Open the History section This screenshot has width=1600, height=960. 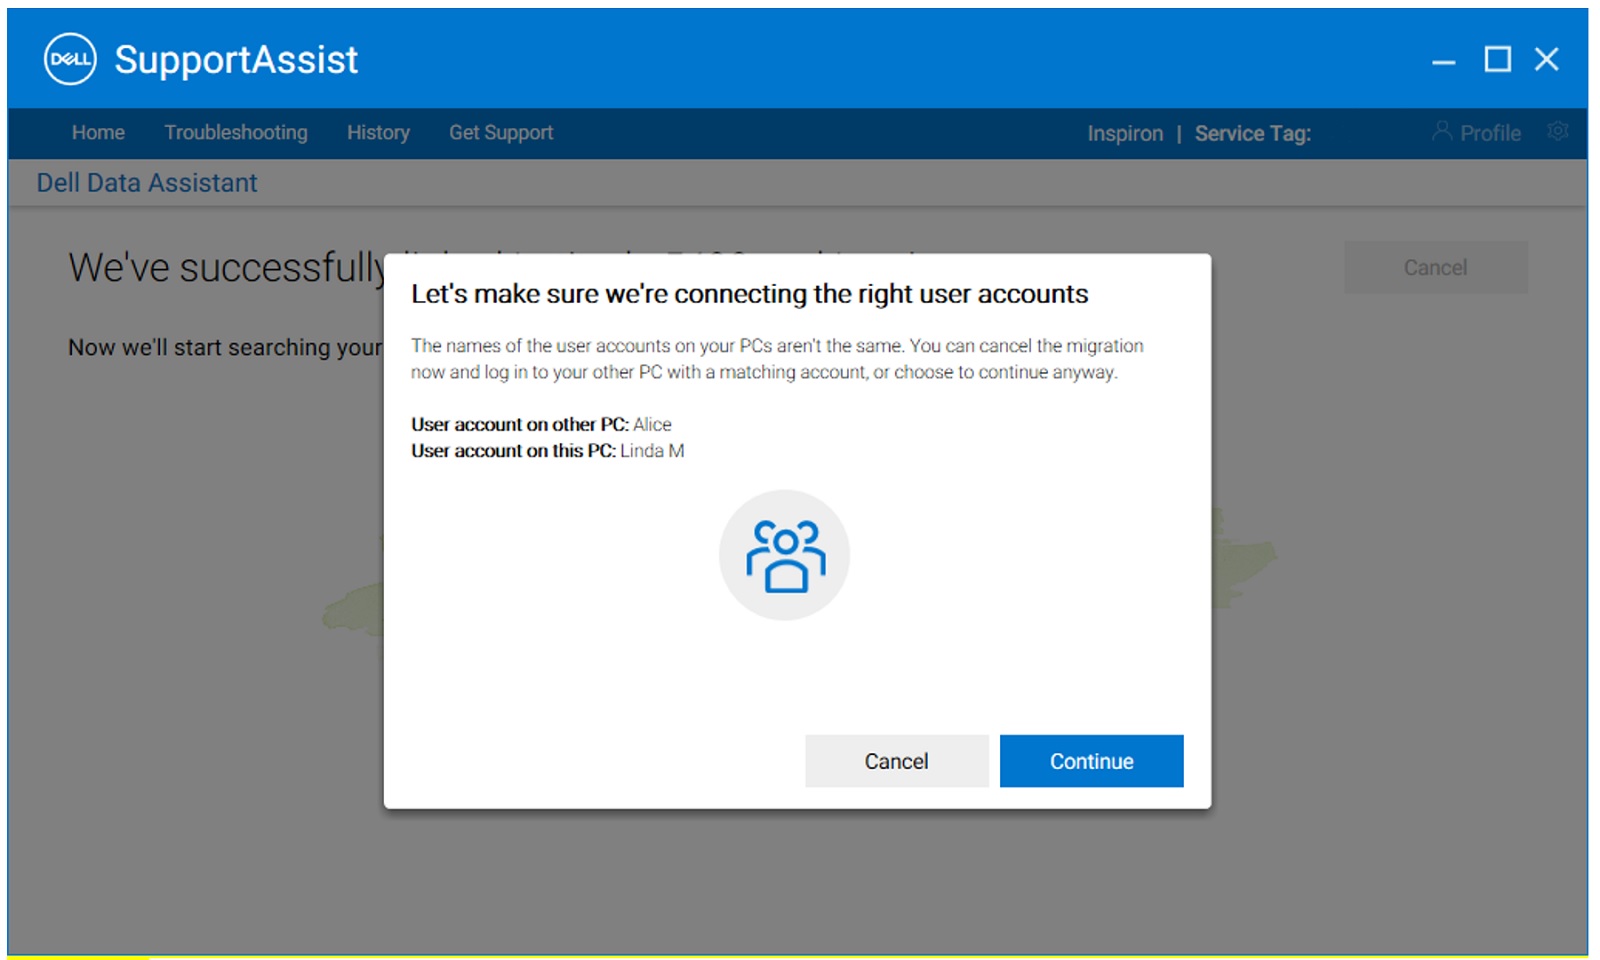(377, 132)
